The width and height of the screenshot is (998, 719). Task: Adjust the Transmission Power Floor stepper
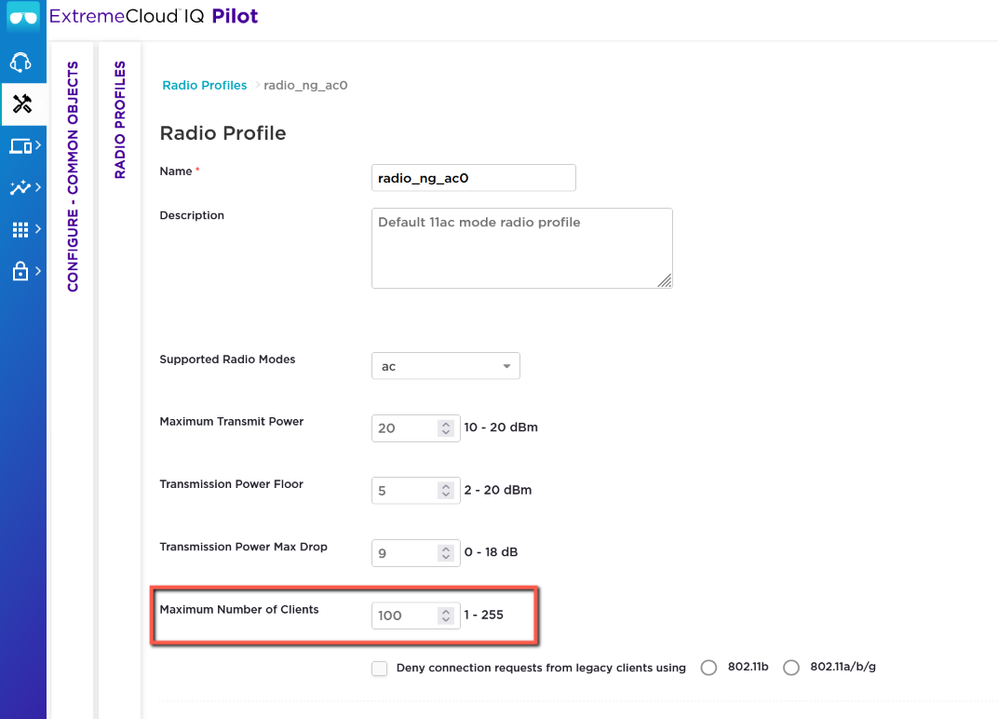coord(445,491)
